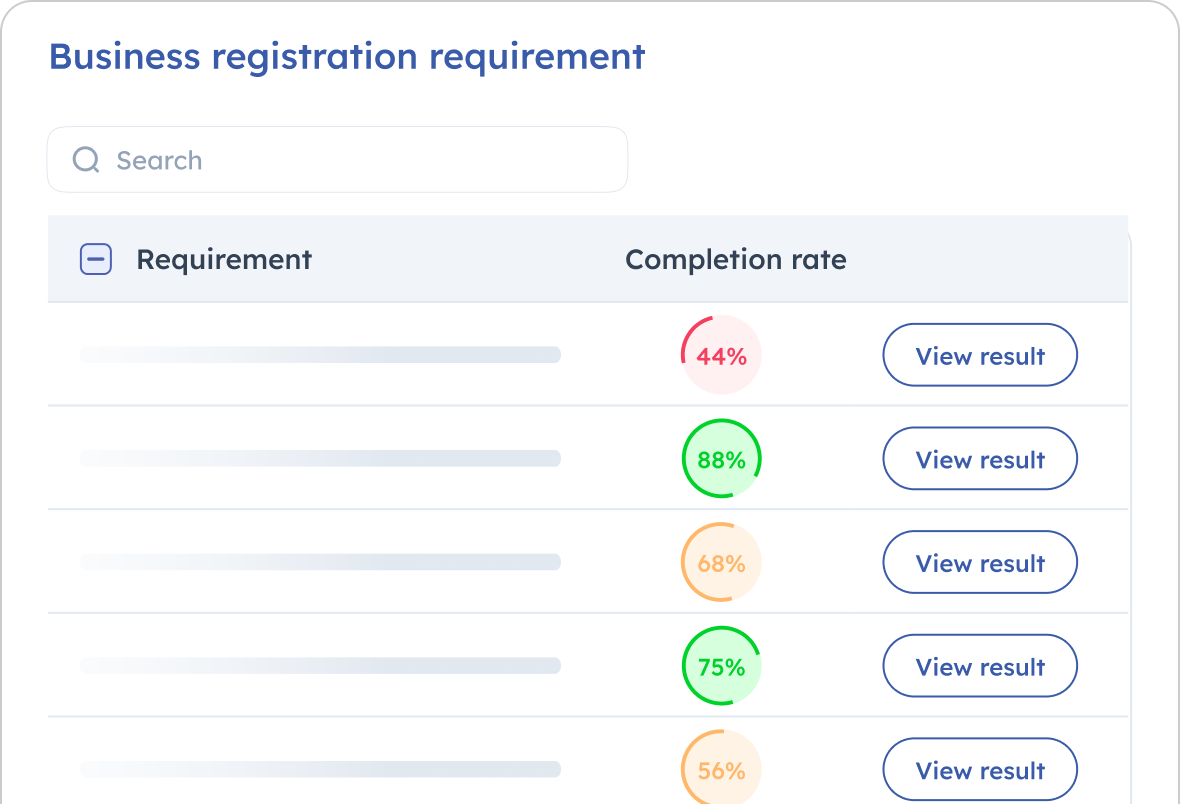1180x804 pixels.
Task: Click the 88% green completion rate circle
Action: [x=720, y=458]
